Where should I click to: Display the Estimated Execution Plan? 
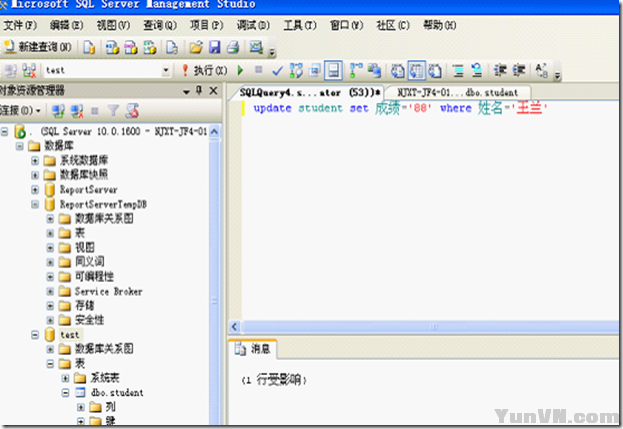[296, 71]
